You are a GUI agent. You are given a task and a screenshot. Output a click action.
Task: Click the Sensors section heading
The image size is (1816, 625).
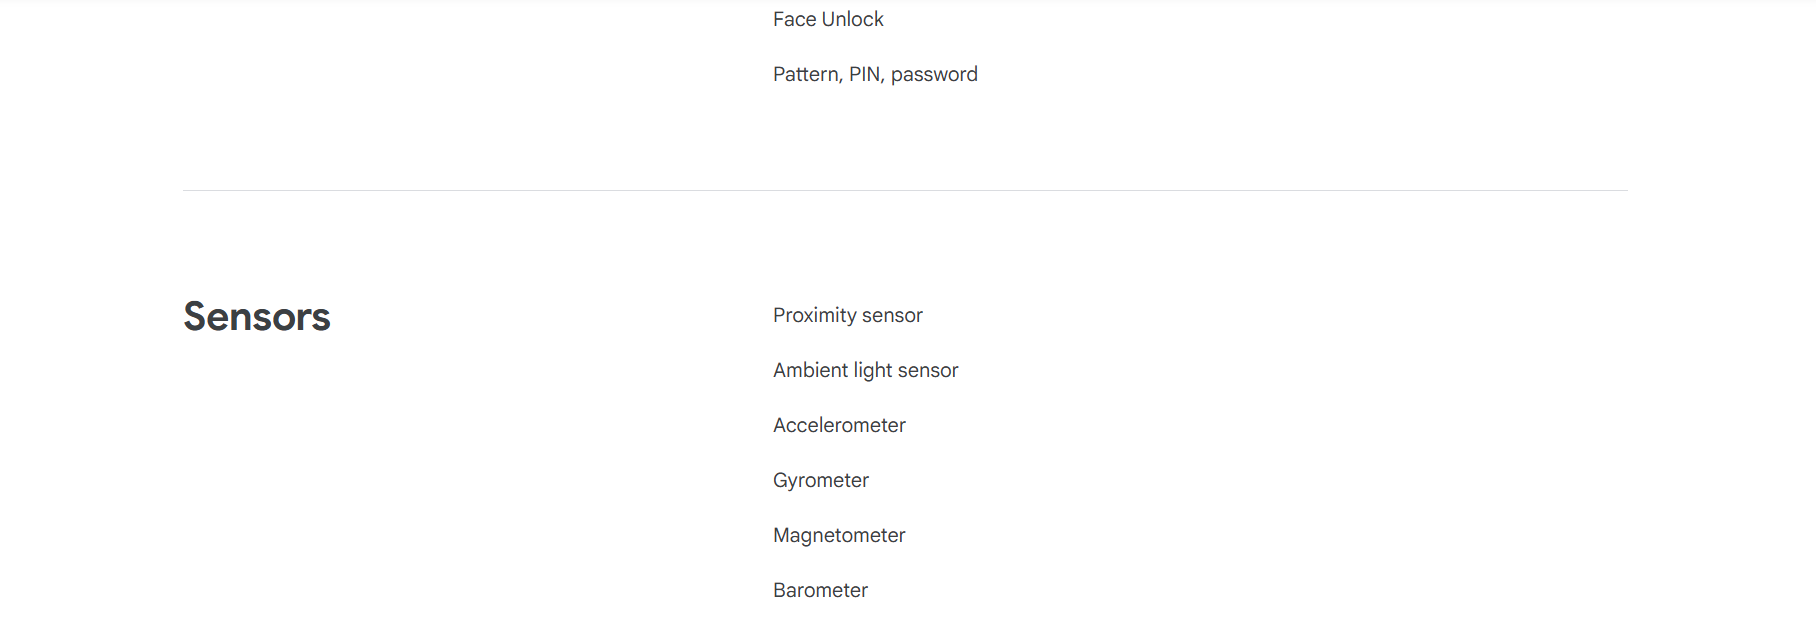257,317
